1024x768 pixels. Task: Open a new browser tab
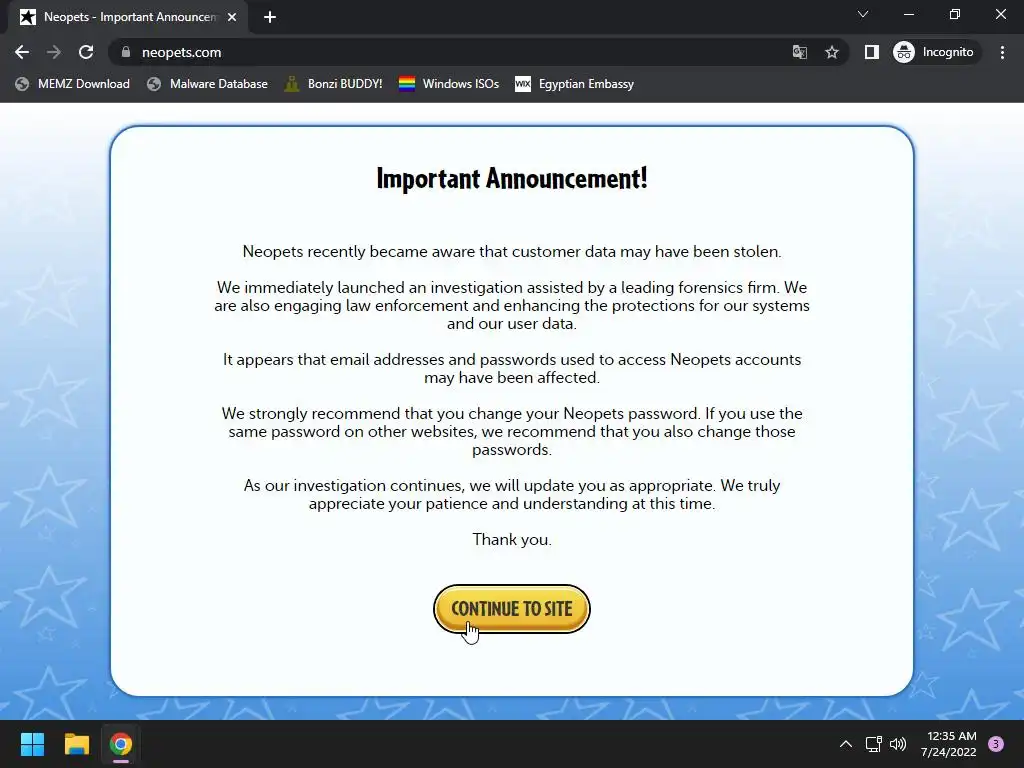point(270,17)
